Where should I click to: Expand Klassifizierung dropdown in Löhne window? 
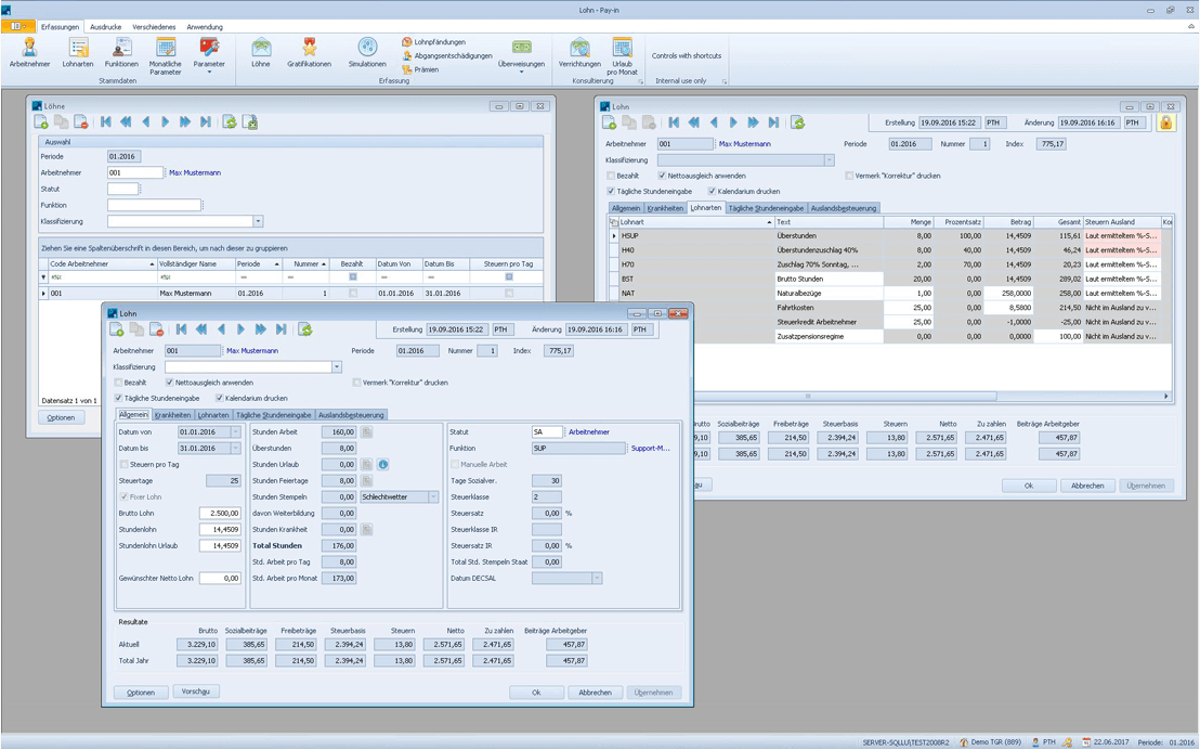[258, 221]
